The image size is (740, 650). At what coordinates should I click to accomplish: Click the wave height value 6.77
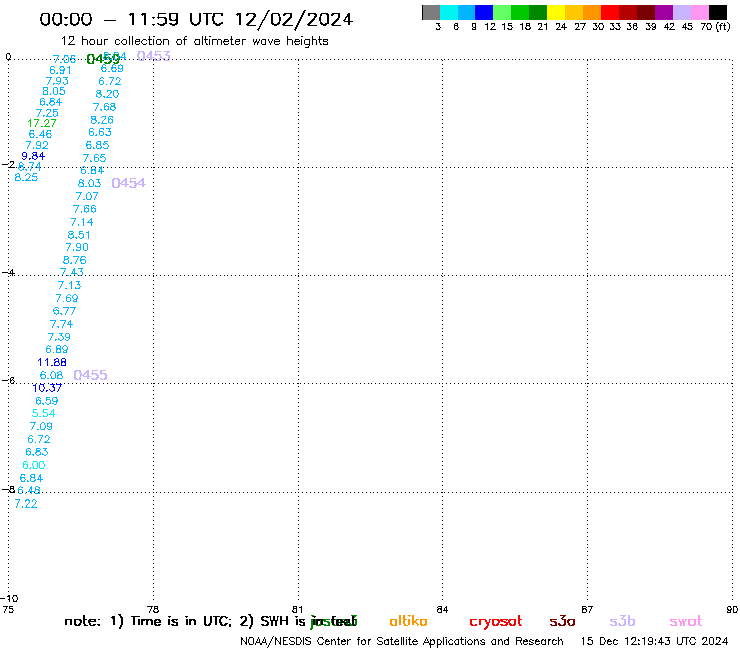pyautogui.click(x=64, y=311)
